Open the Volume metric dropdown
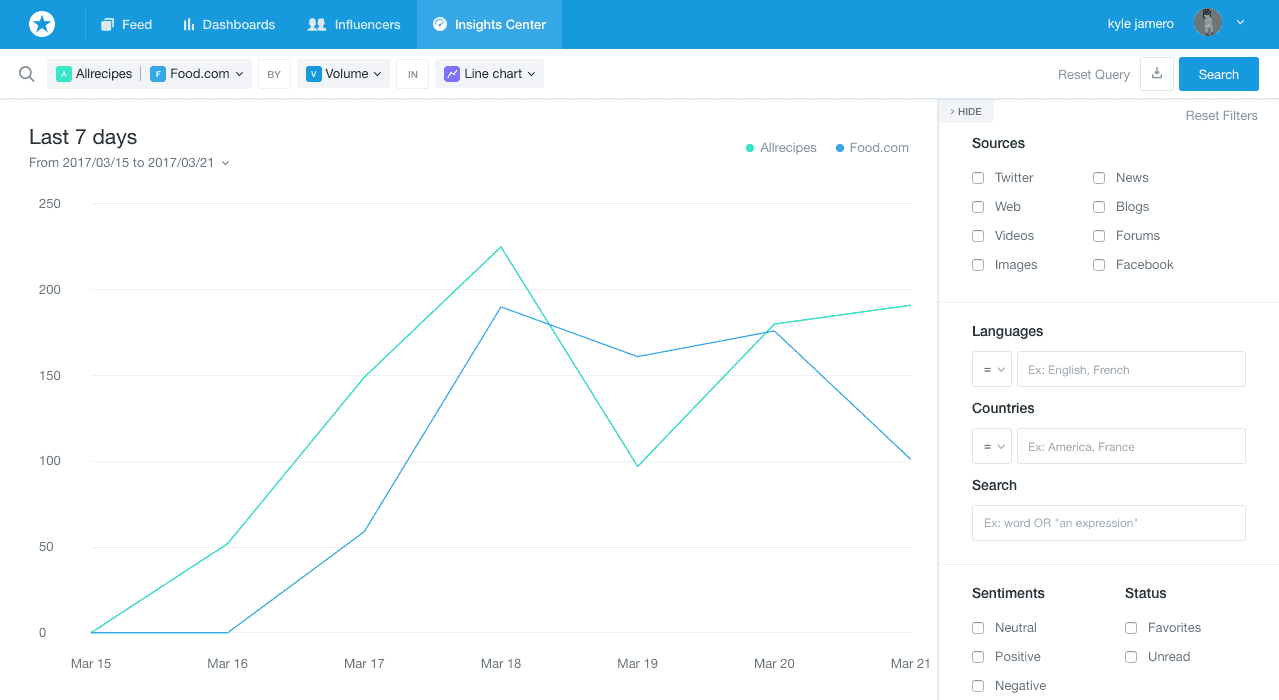This screenshot has width=1279, height=700. click(343, 74)
